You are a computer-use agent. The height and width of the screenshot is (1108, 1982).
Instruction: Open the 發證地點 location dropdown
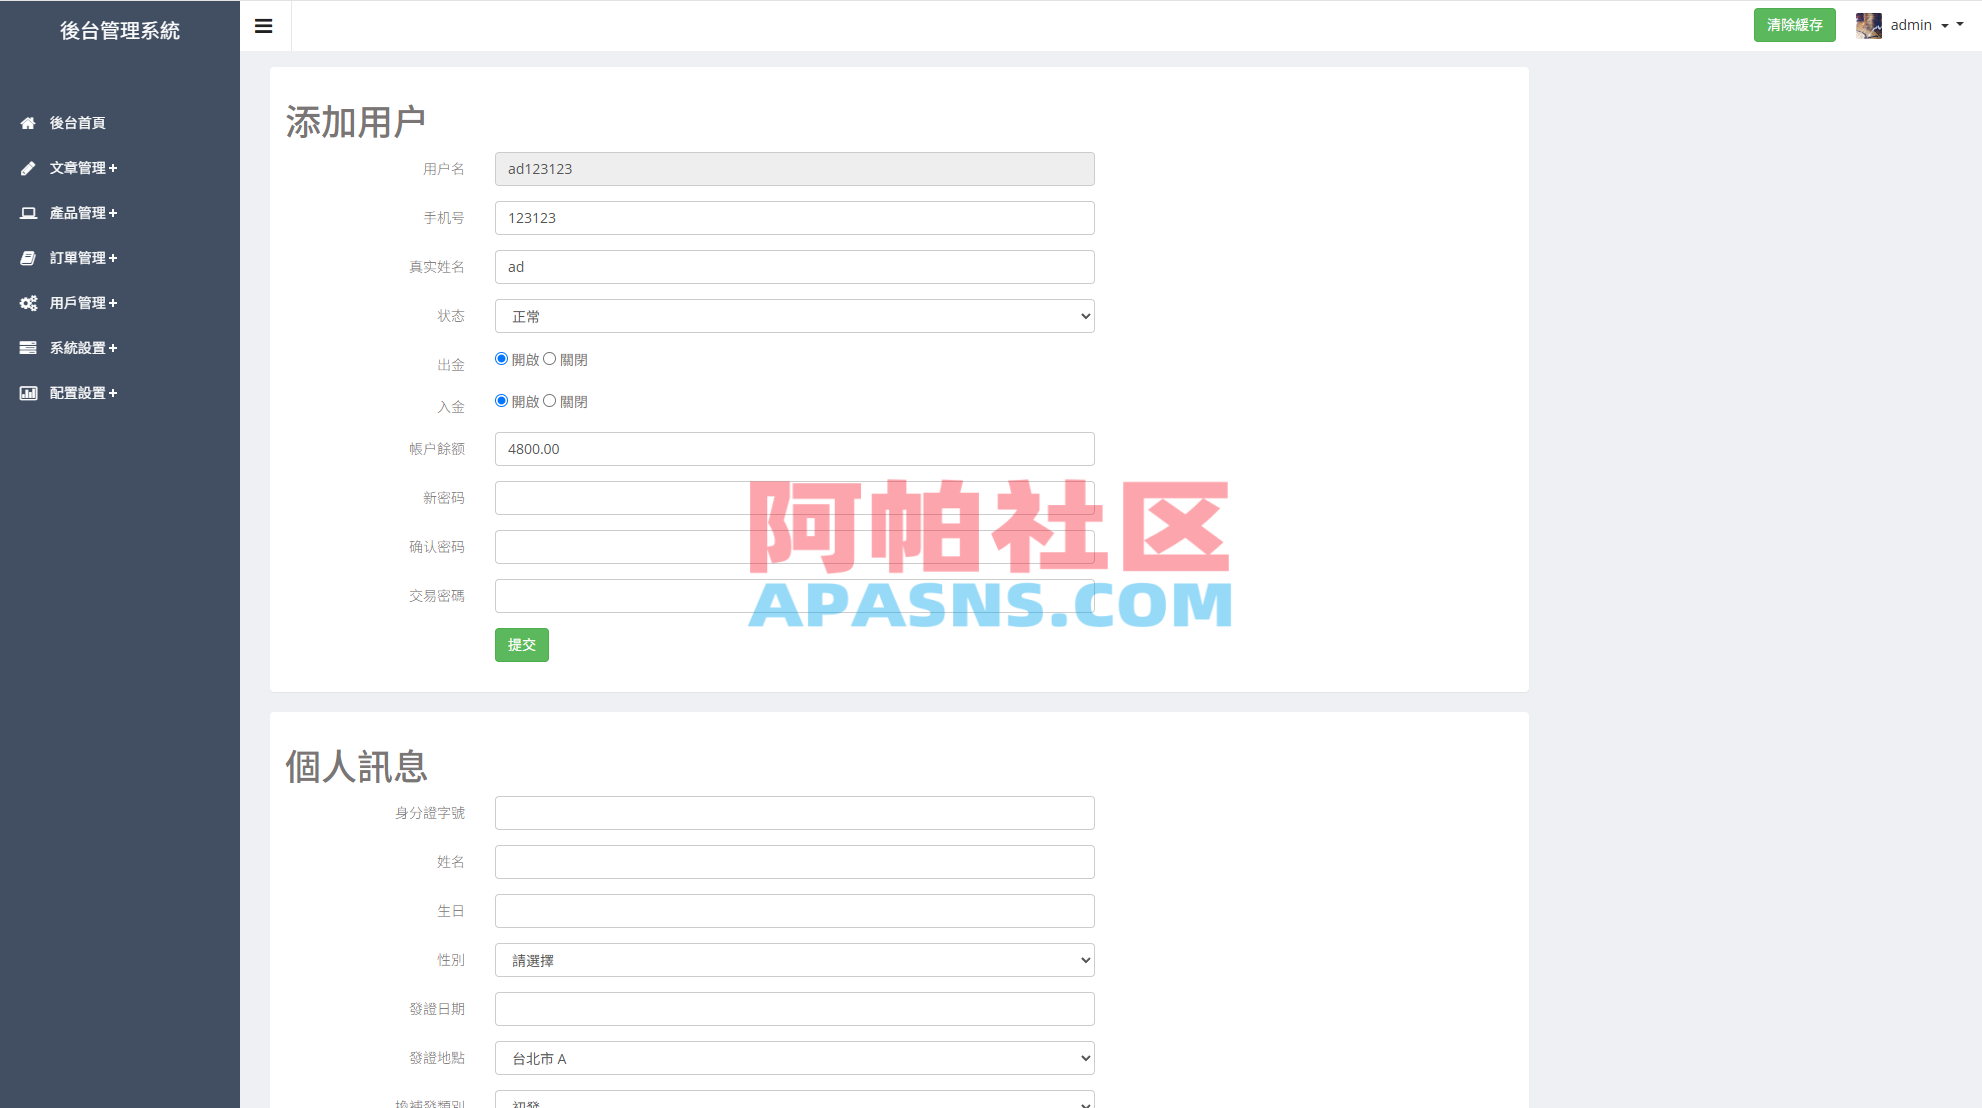(x=793, y=1057)
